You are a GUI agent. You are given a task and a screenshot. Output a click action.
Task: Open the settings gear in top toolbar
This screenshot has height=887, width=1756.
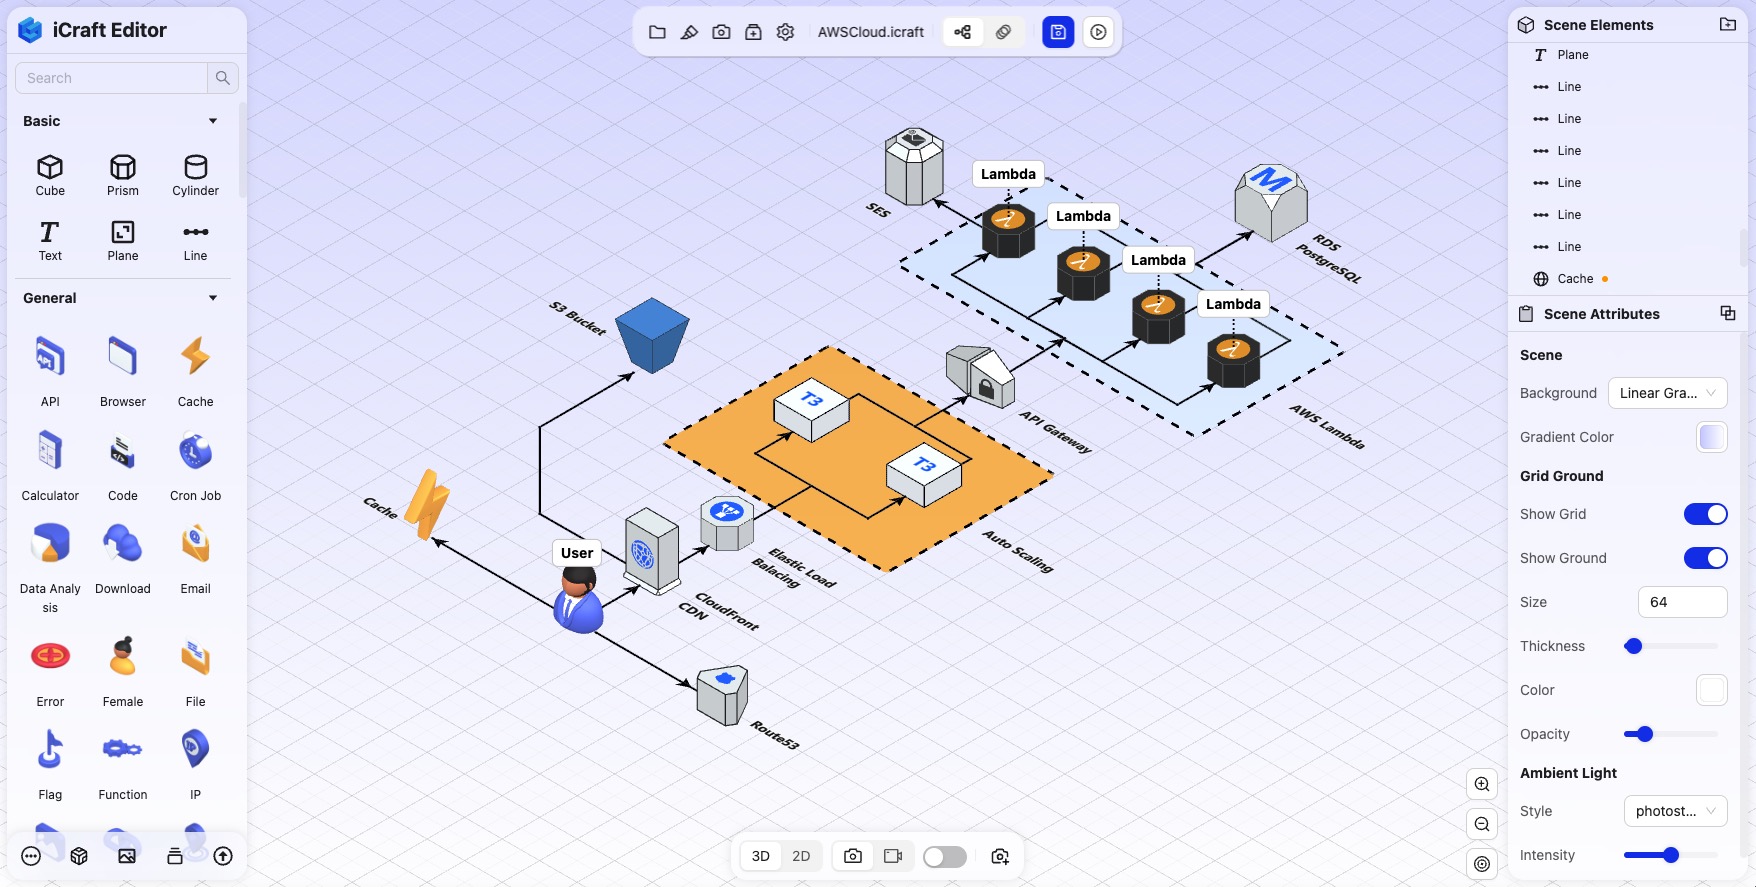pos(785,32)
